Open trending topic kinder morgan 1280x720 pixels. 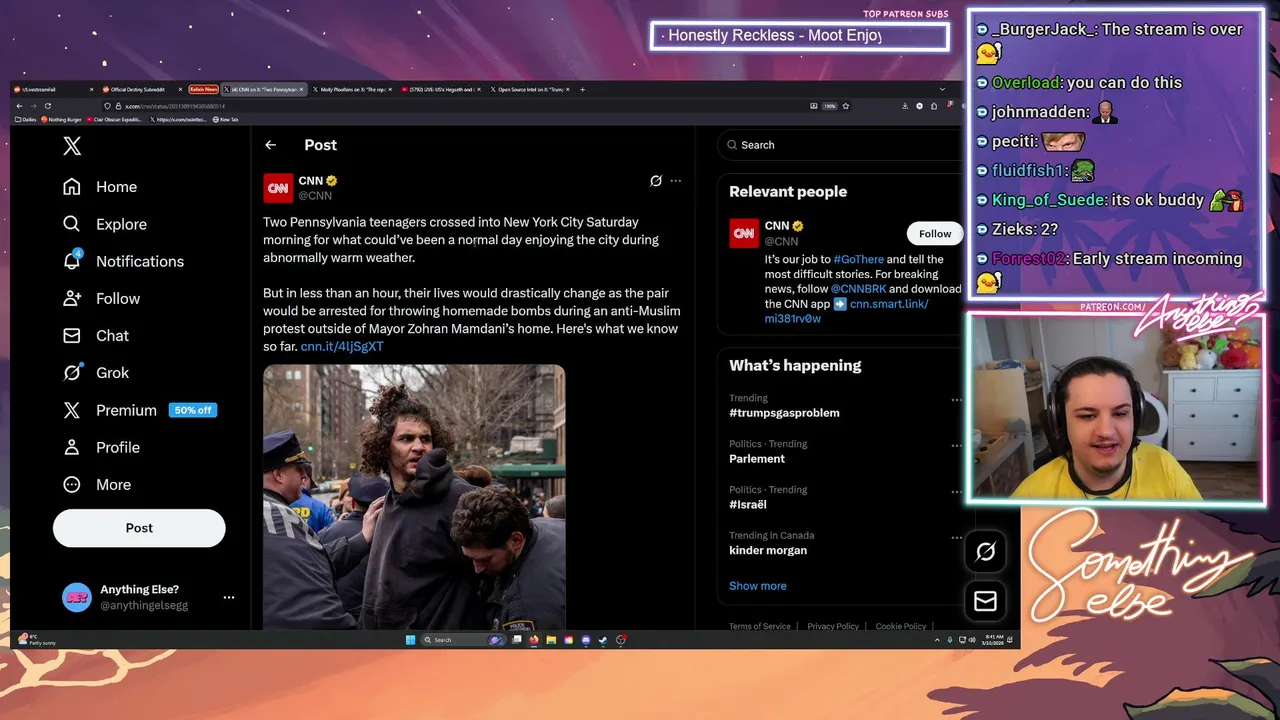point(768,550)
